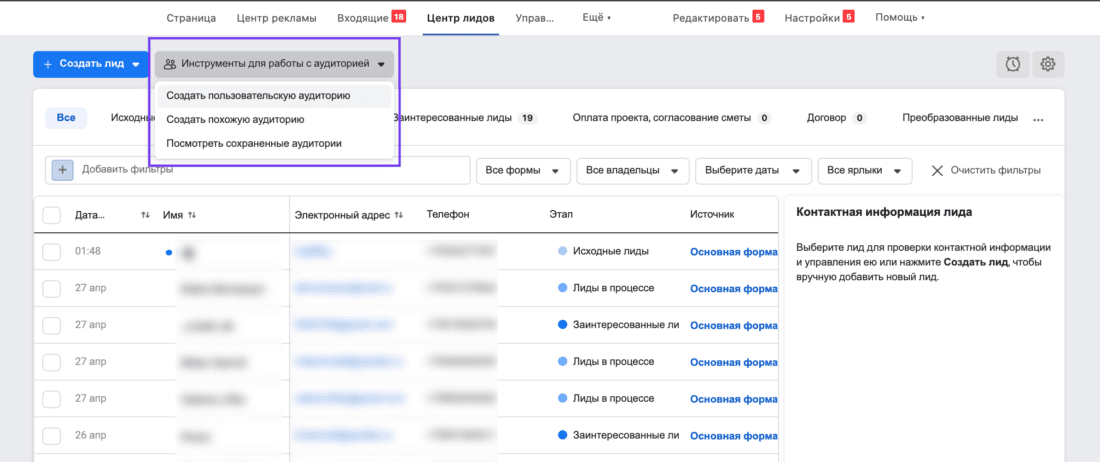Sort by the Имя column arrows
Viewport: 1100px width, 462px height.
[x=192, y=215]
